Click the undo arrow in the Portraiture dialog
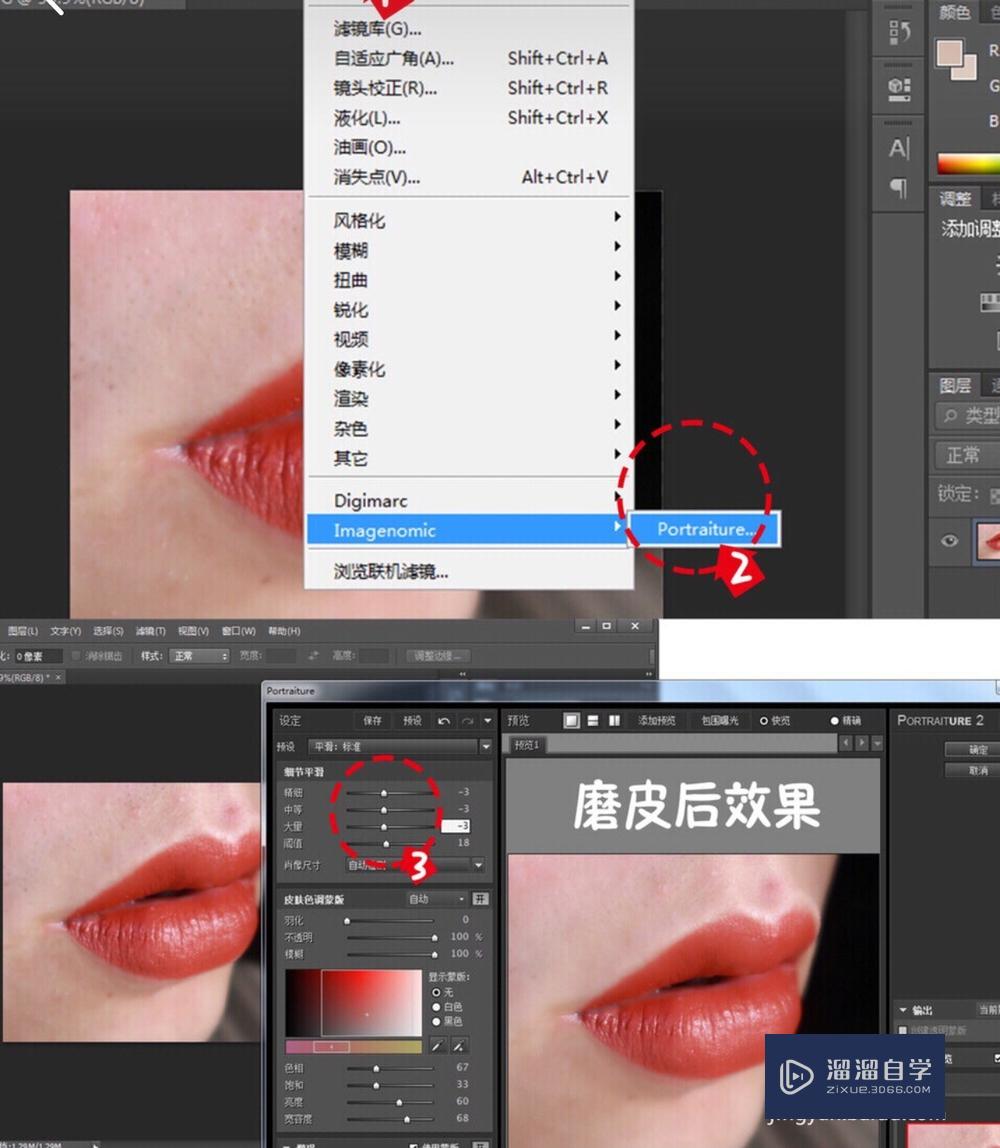This screenshot has width=1000, height=1148. coord(444,721)
